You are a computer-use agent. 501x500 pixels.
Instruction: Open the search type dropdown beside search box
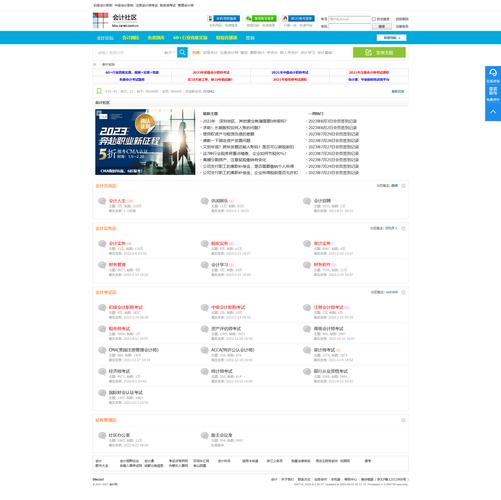pyautogui.click(x=169, y=52)
